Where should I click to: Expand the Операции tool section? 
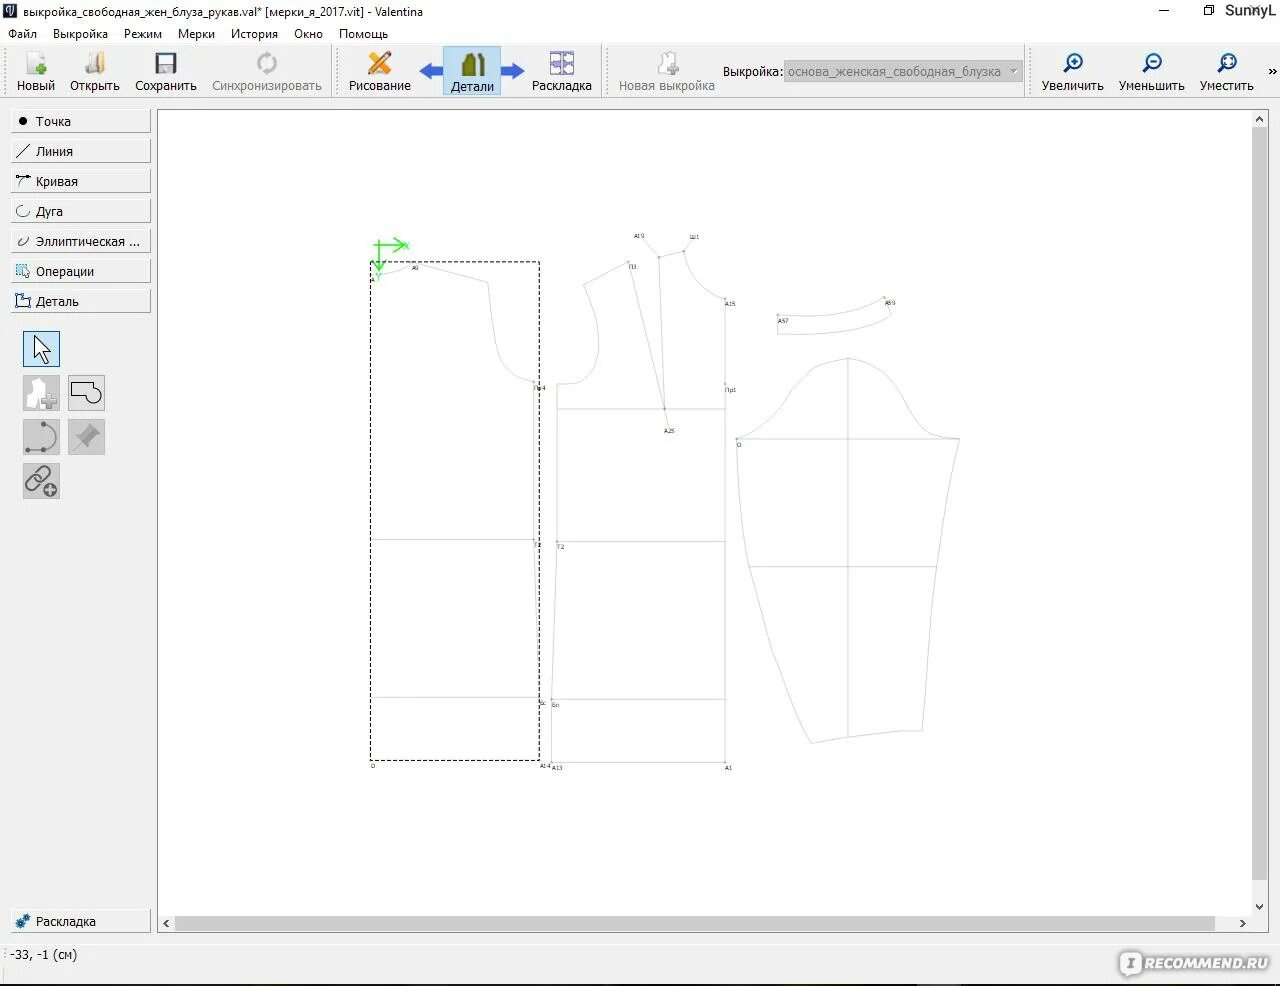pos(81,271)
